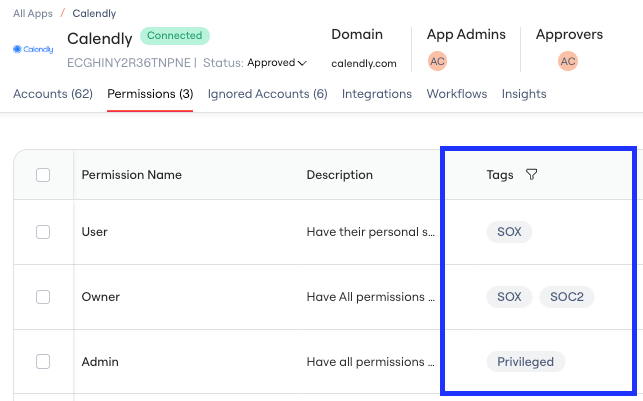This screenshot has height=401, width=643.
Task: Open the Ignored Accounts (6) tab
Action: click(267, 94)
